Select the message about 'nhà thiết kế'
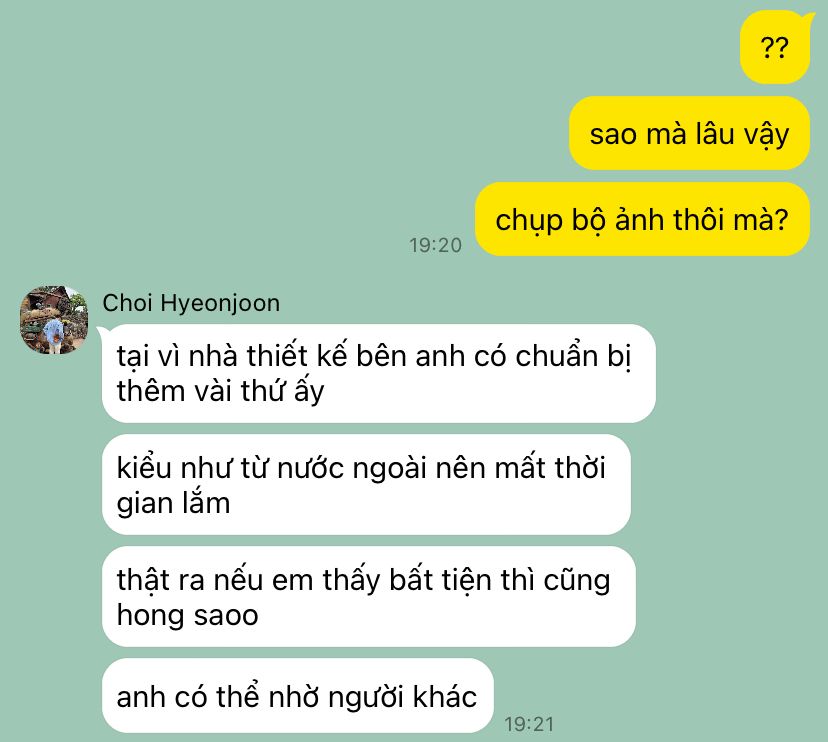828x742 pixels. click(x=379, y=373)
